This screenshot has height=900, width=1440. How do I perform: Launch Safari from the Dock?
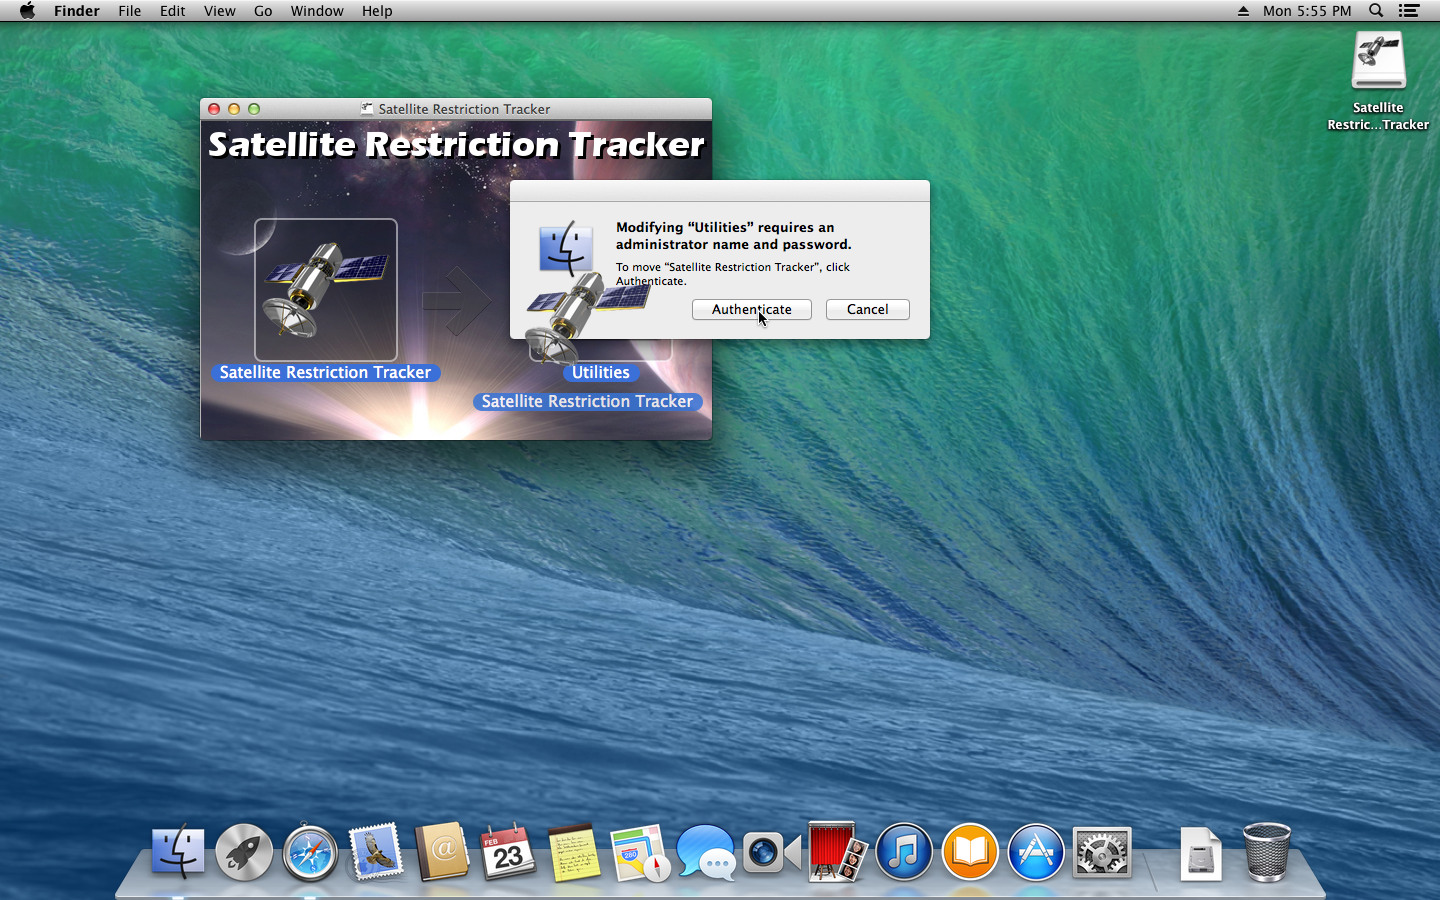(x=310, y=853)
